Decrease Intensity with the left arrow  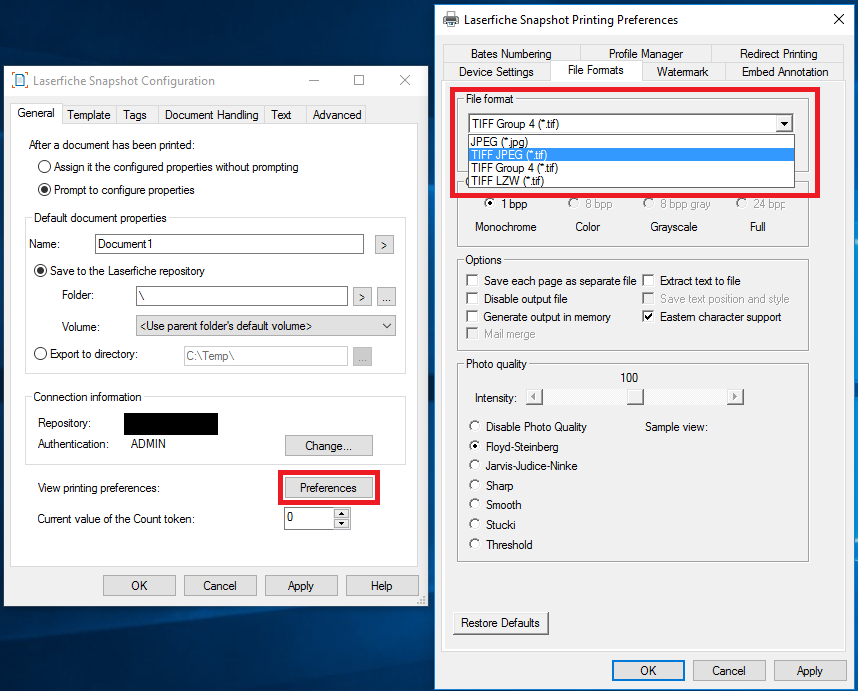[534, 397]
